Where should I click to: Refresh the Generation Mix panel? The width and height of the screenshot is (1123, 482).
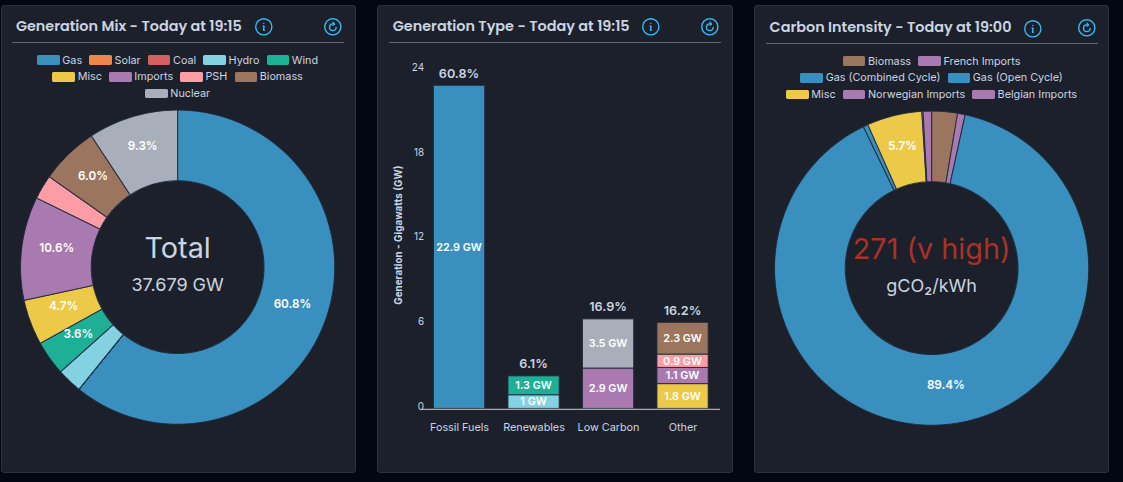333,27
